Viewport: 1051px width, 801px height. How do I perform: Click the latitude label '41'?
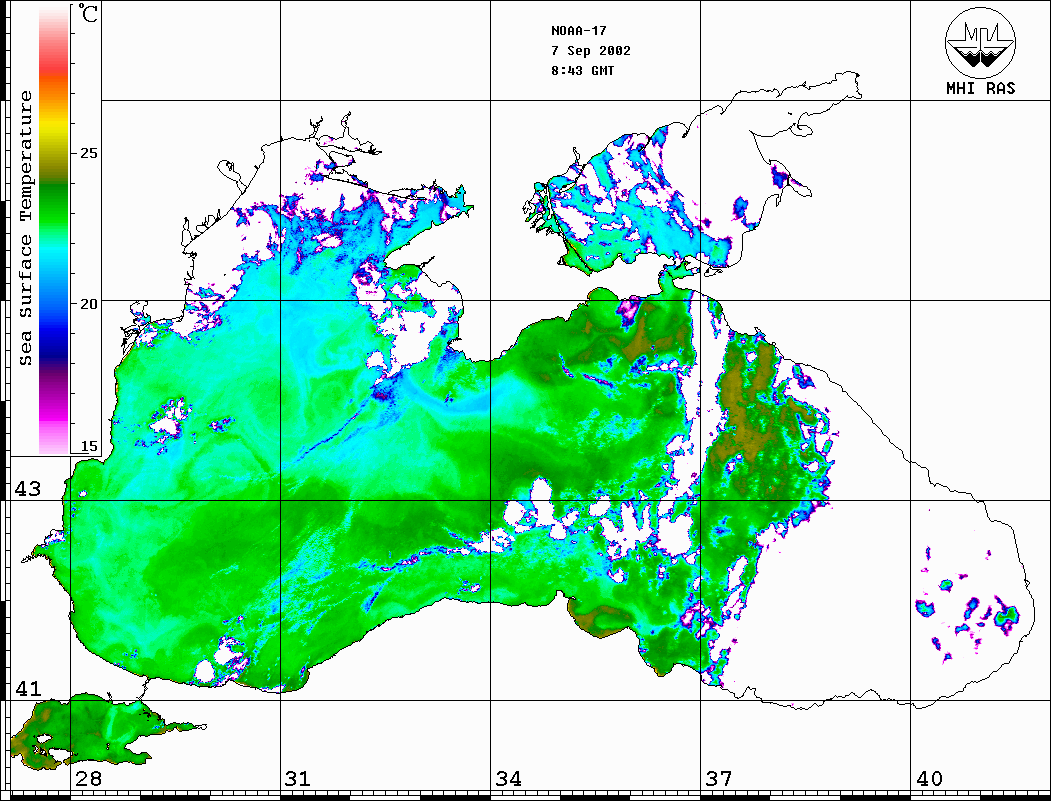pos(27,689)
